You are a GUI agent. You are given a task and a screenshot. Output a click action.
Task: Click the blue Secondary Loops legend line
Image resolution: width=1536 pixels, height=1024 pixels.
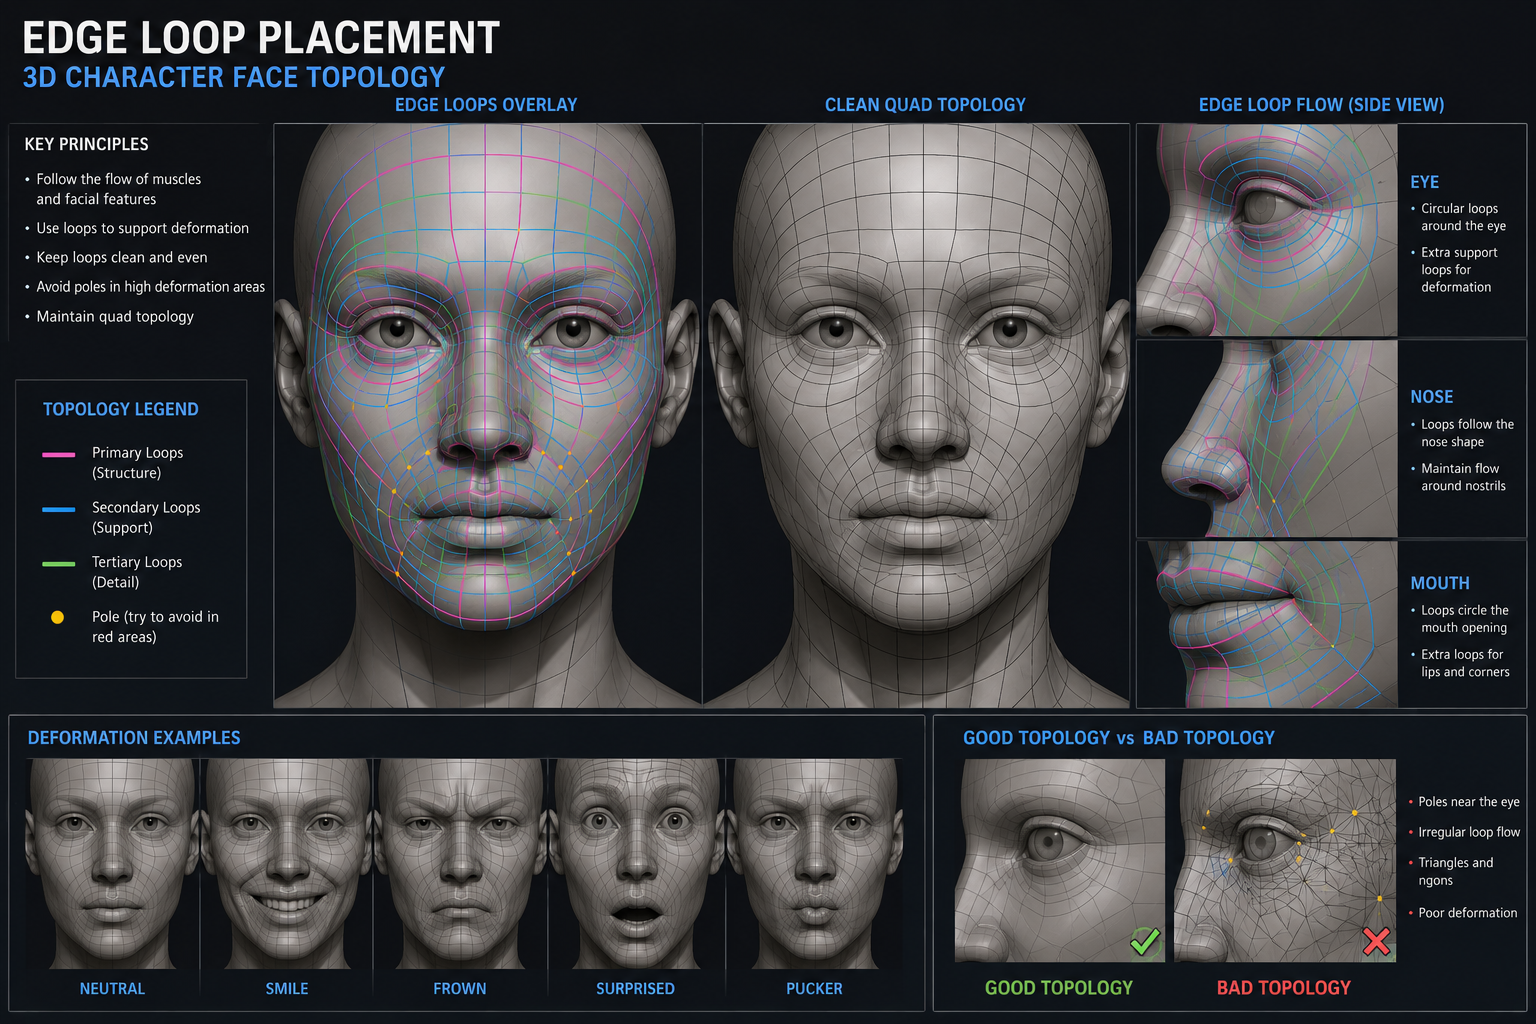point(58,509)
